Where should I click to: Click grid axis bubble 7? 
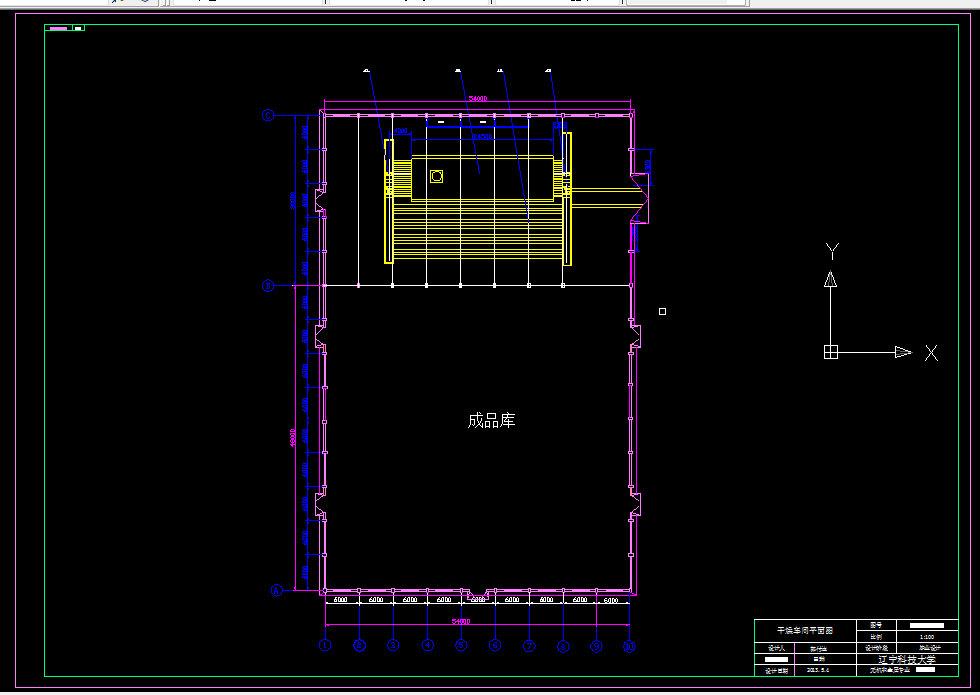pos(529,646)
